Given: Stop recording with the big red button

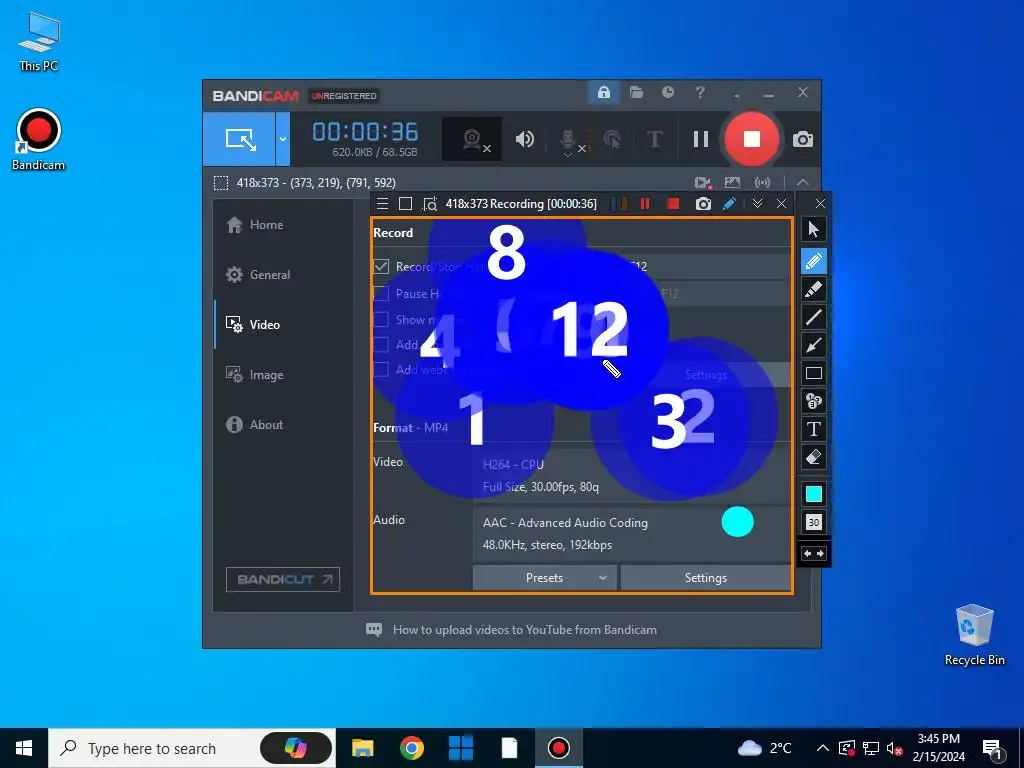Looking at the screenshot, I should click(752, 139).
